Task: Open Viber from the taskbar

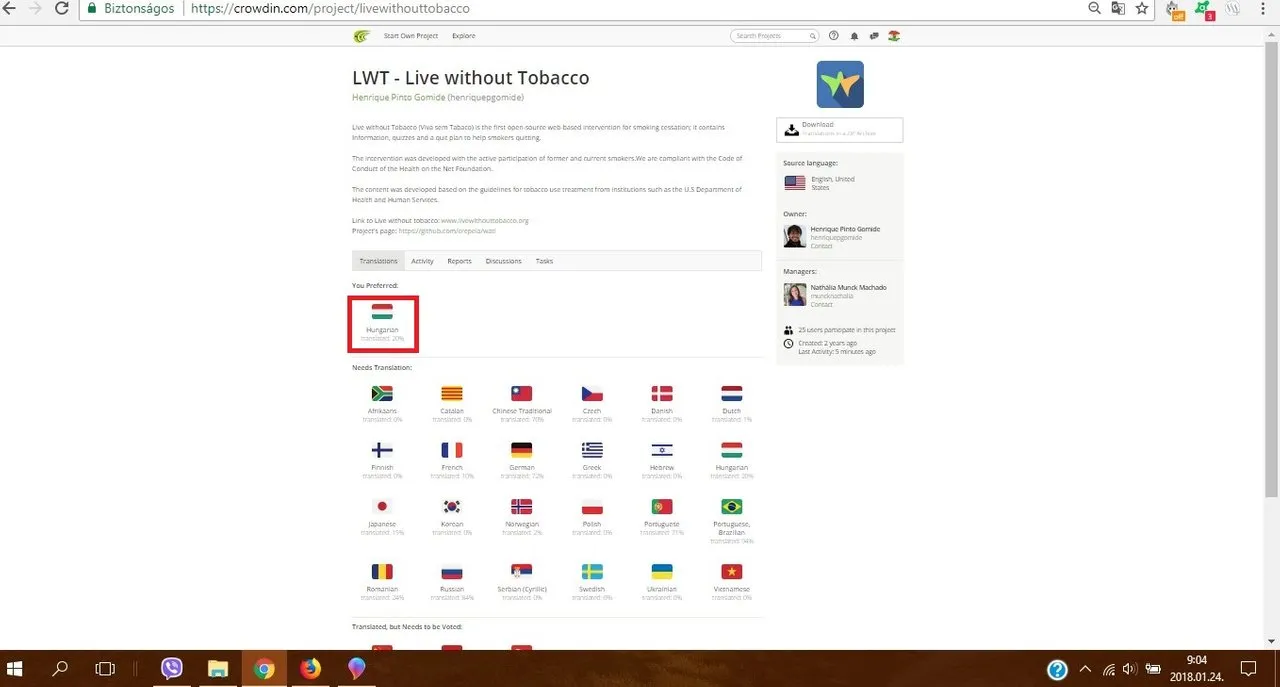Action: tap(172, 668)
